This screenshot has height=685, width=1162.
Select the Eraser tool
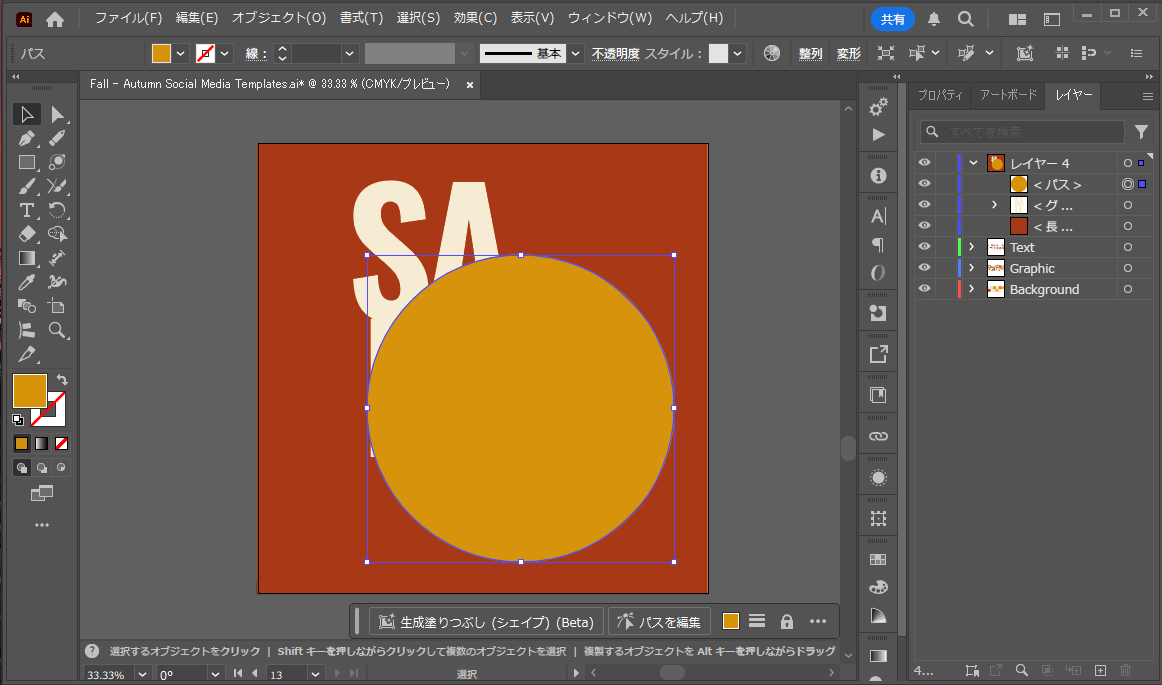point(27,234)
